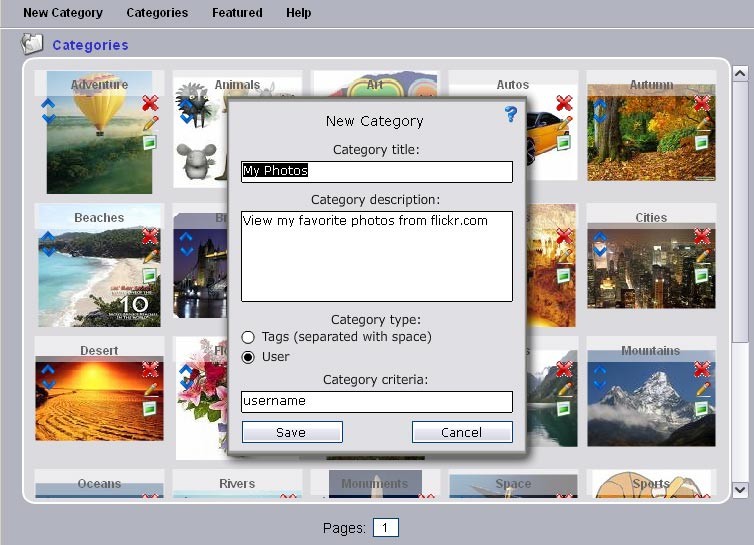
Task: Open the Help menu item
Action: click(x=299, y=13)
